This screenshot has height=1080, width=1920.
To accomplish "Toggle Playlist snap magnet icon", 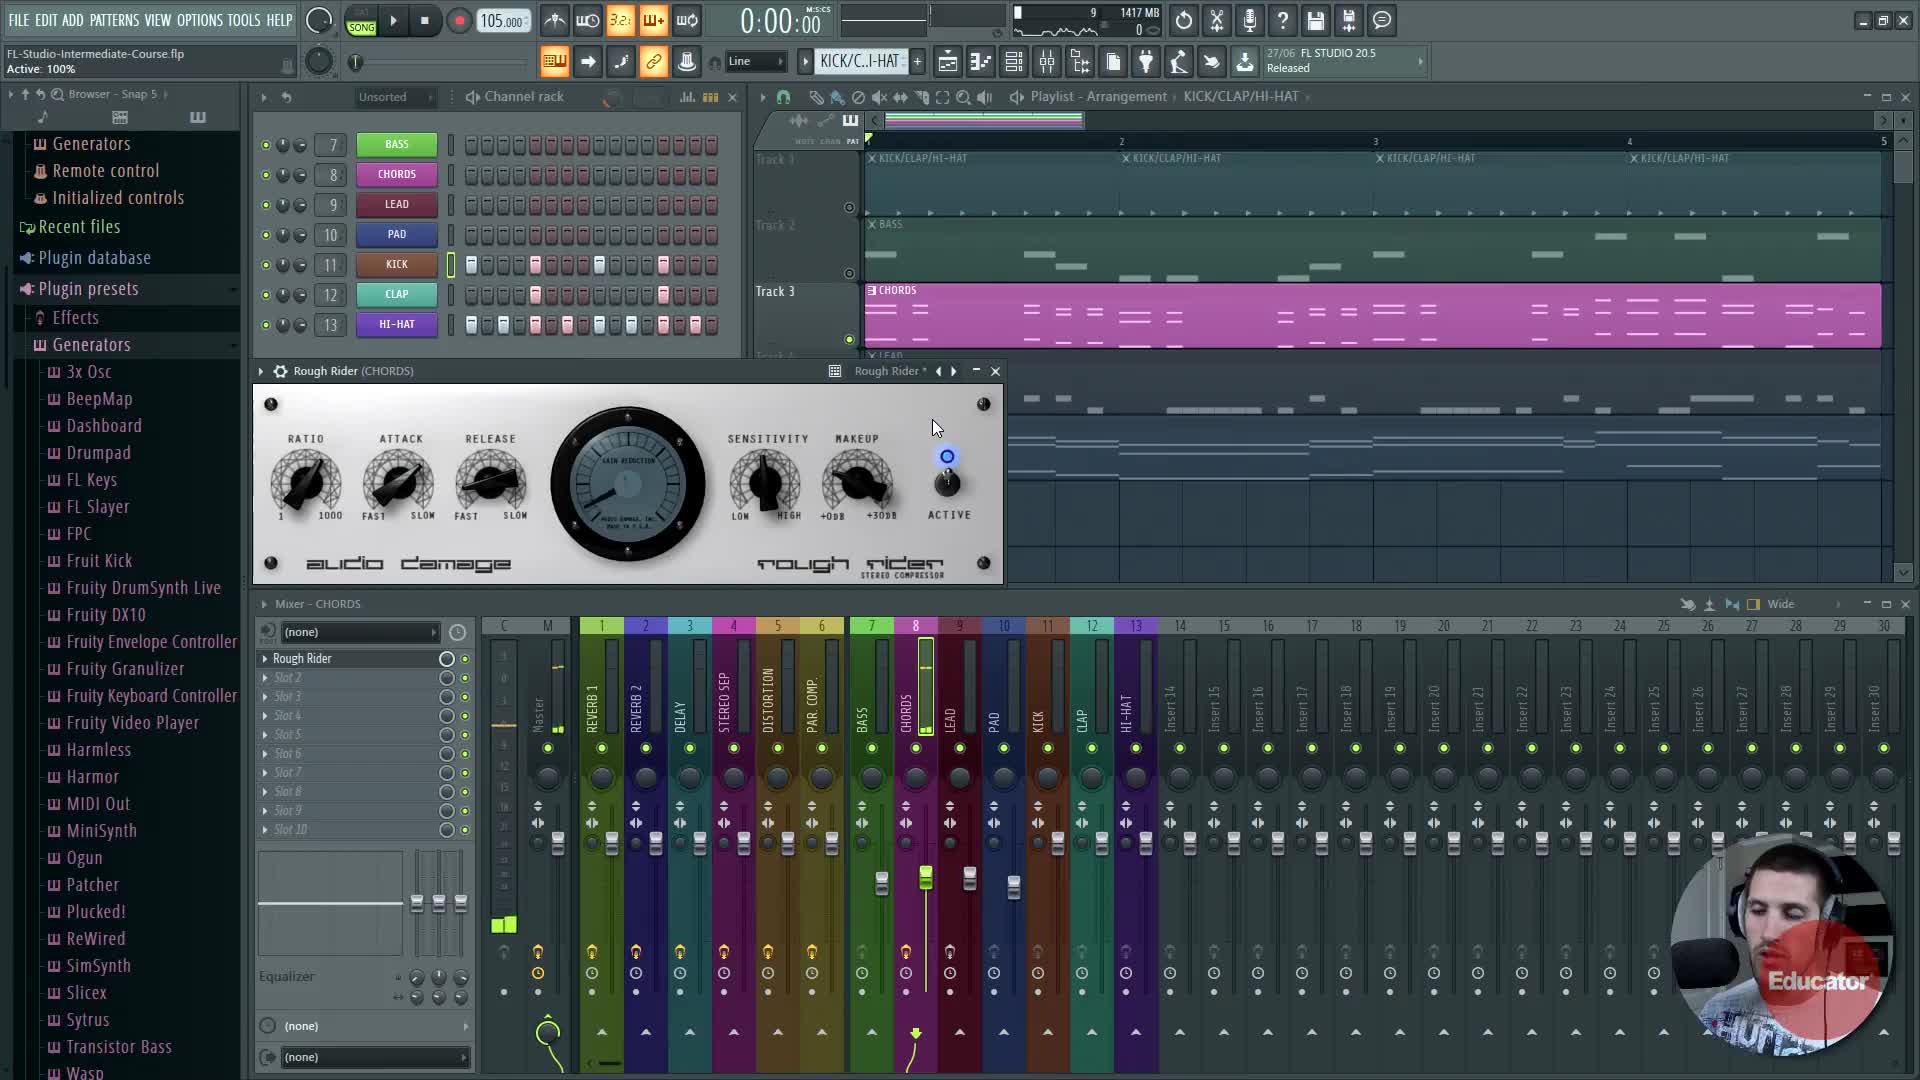I will tap(783, 97).
